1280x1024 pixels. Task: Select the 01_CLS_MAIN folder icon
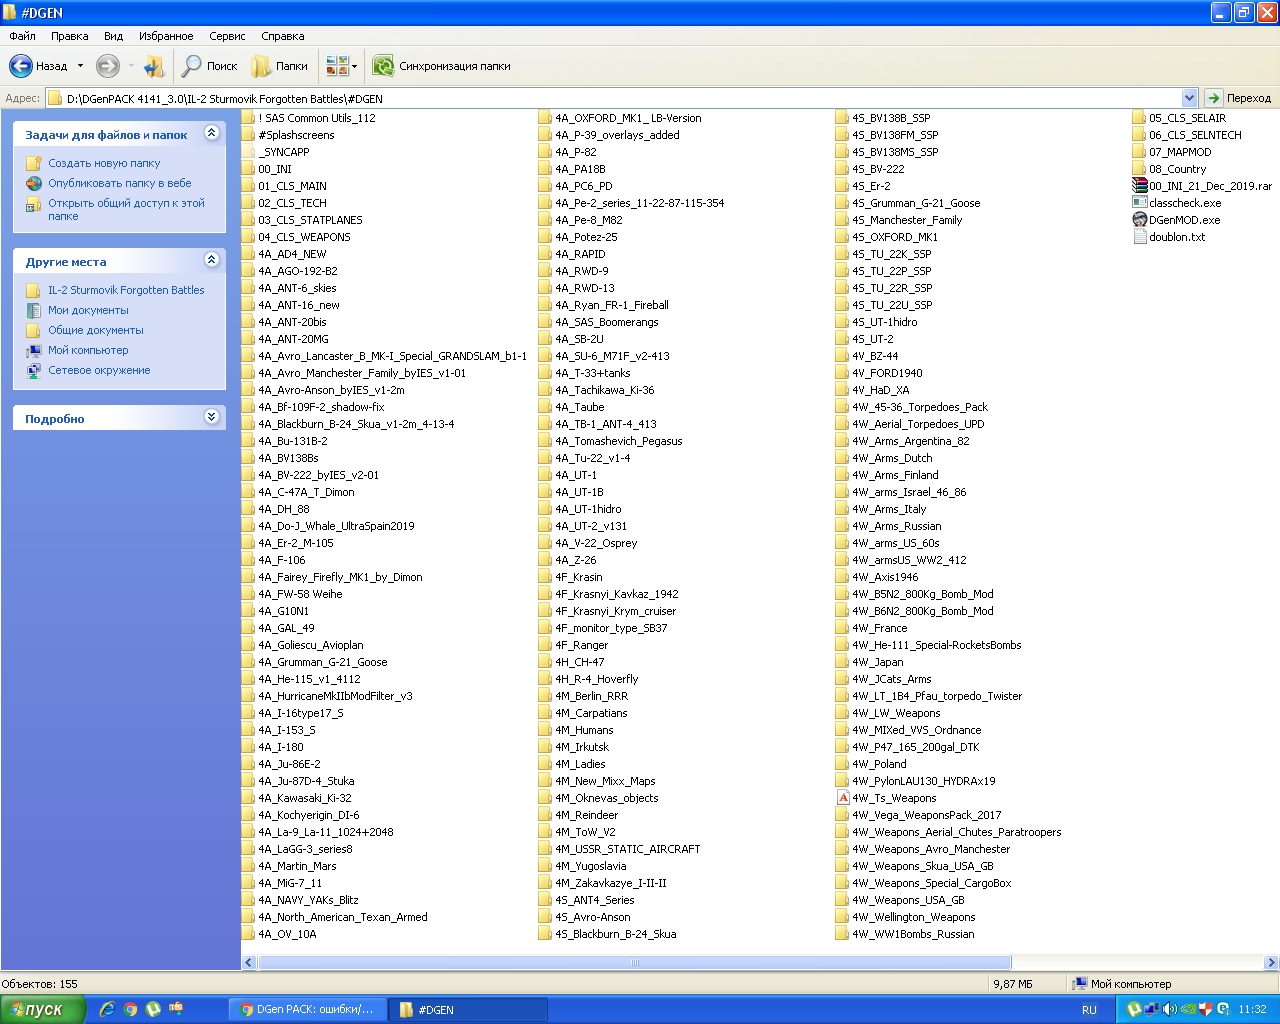[249, 186]
